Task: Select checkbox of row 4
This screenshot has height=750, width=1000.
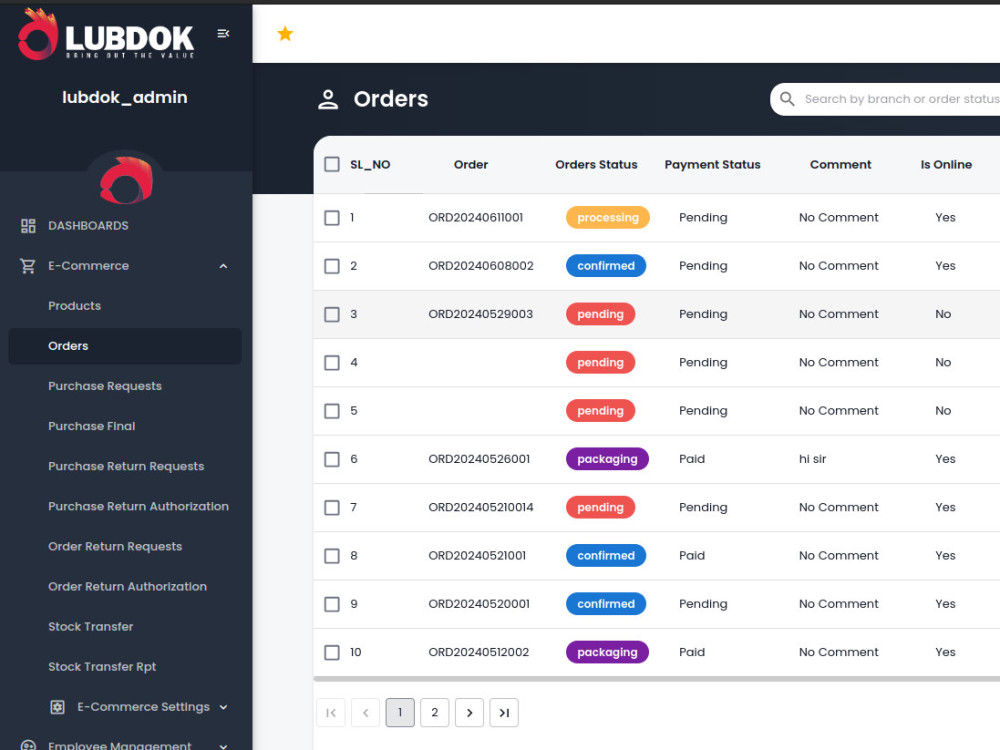Action: [x=332, y=363]
